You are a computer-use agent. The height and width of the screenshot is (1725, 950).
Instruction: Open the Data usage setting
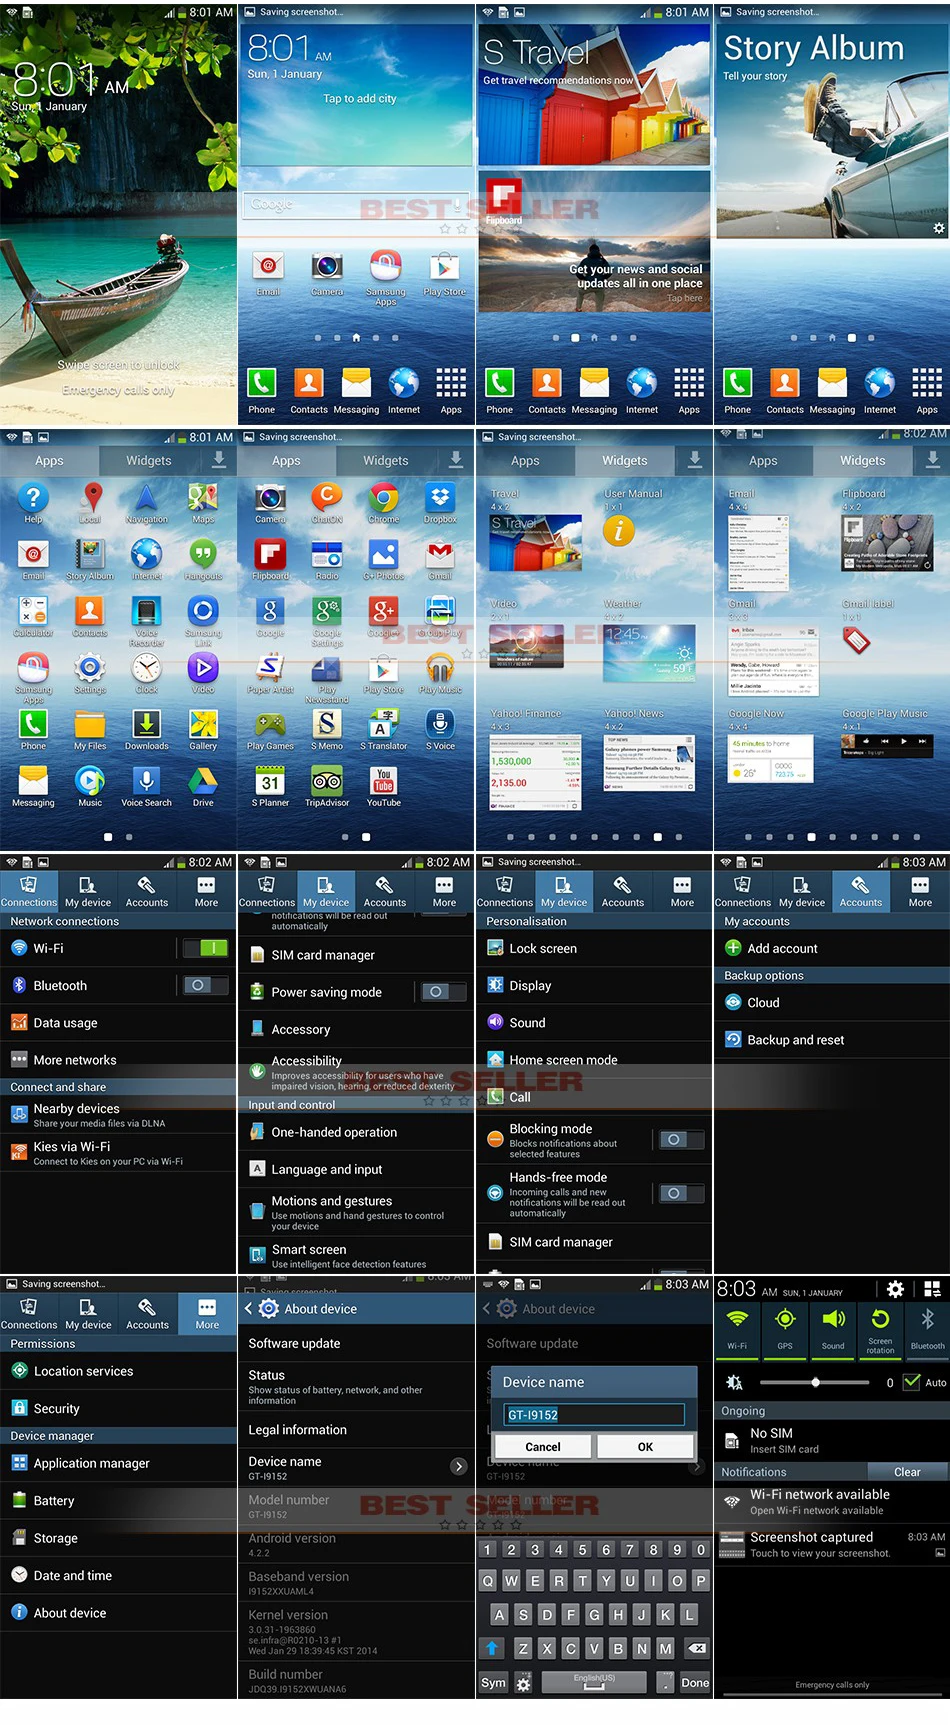[x=118, y=1023]
